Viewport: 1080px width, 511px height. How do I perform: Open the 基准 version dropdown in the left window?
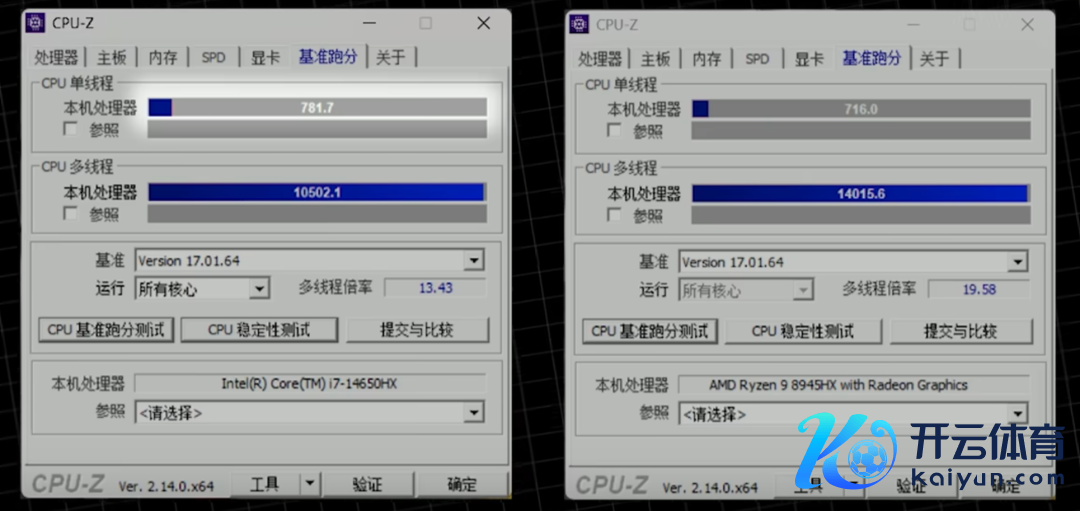click(x=473, y=261)
